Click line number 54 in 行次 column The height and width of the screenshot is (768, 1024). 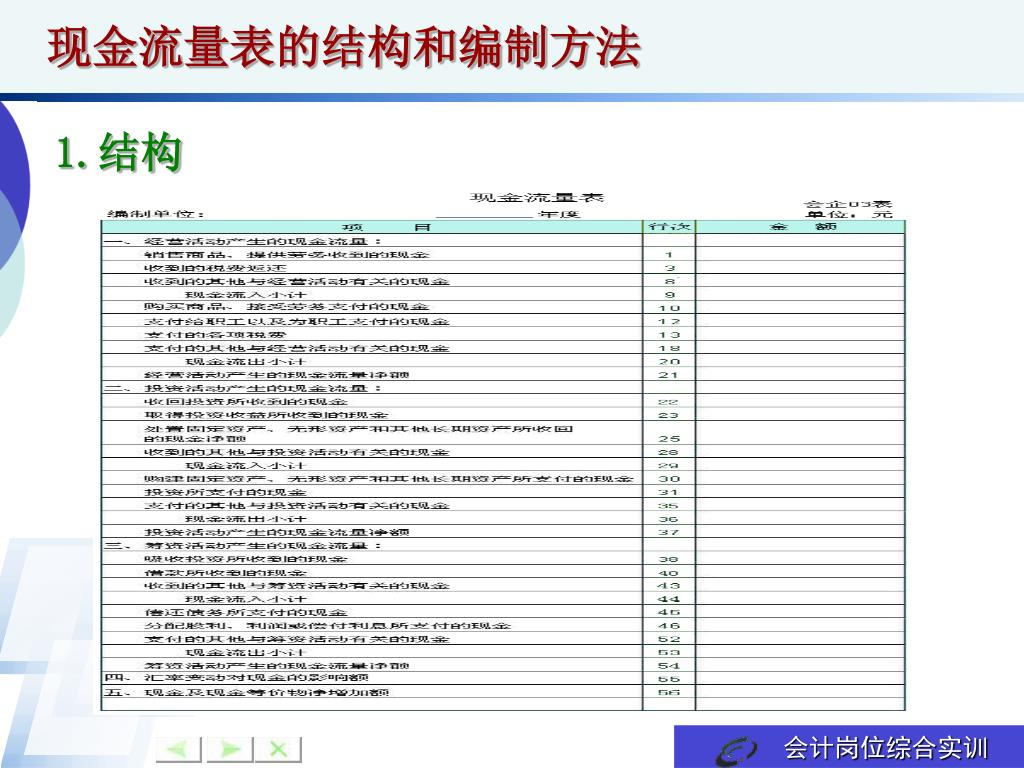(x=669, y=666)
